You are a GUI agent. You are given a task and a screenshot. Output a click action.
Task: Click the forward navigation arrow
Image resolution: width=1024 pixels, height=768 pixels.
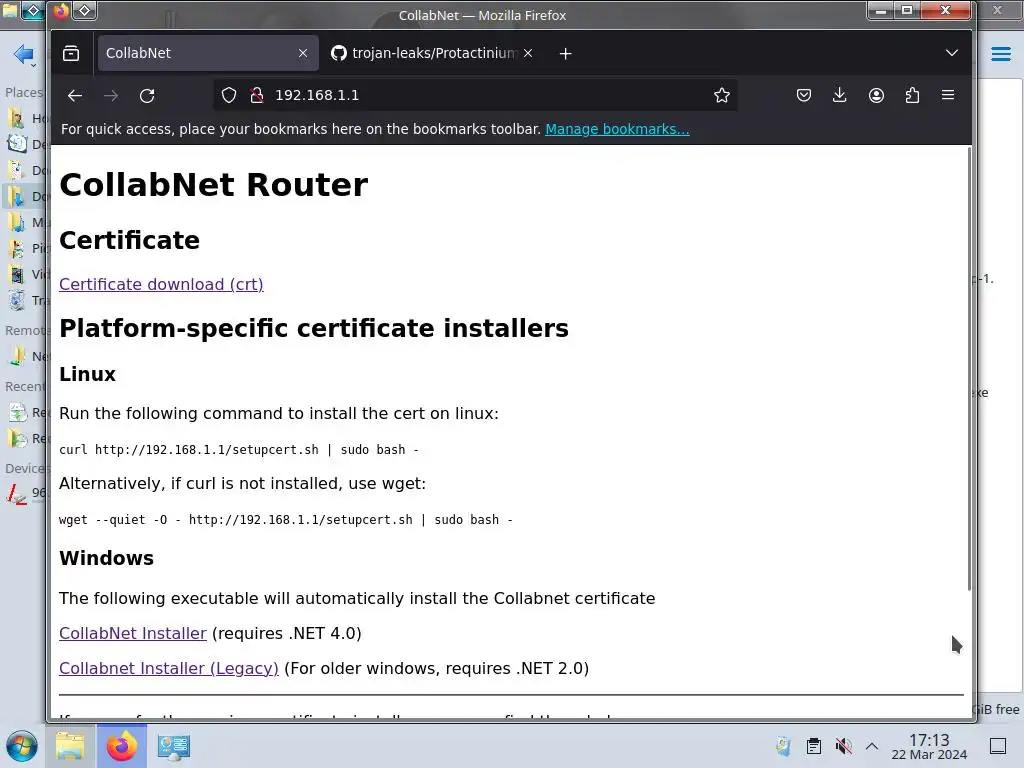[111, 95]
